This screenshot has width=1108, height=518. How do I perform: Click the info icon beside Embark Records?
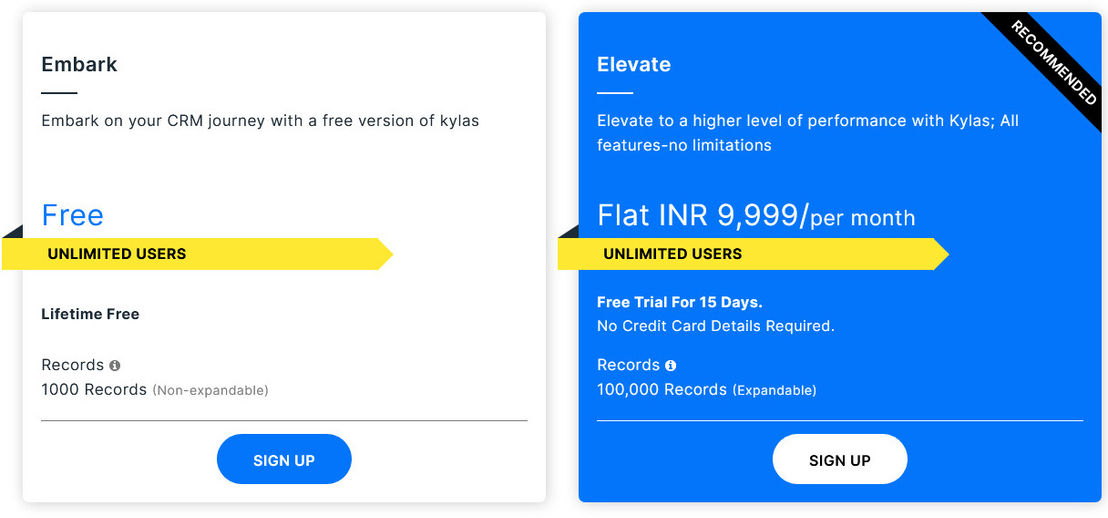tap(114, 365)
